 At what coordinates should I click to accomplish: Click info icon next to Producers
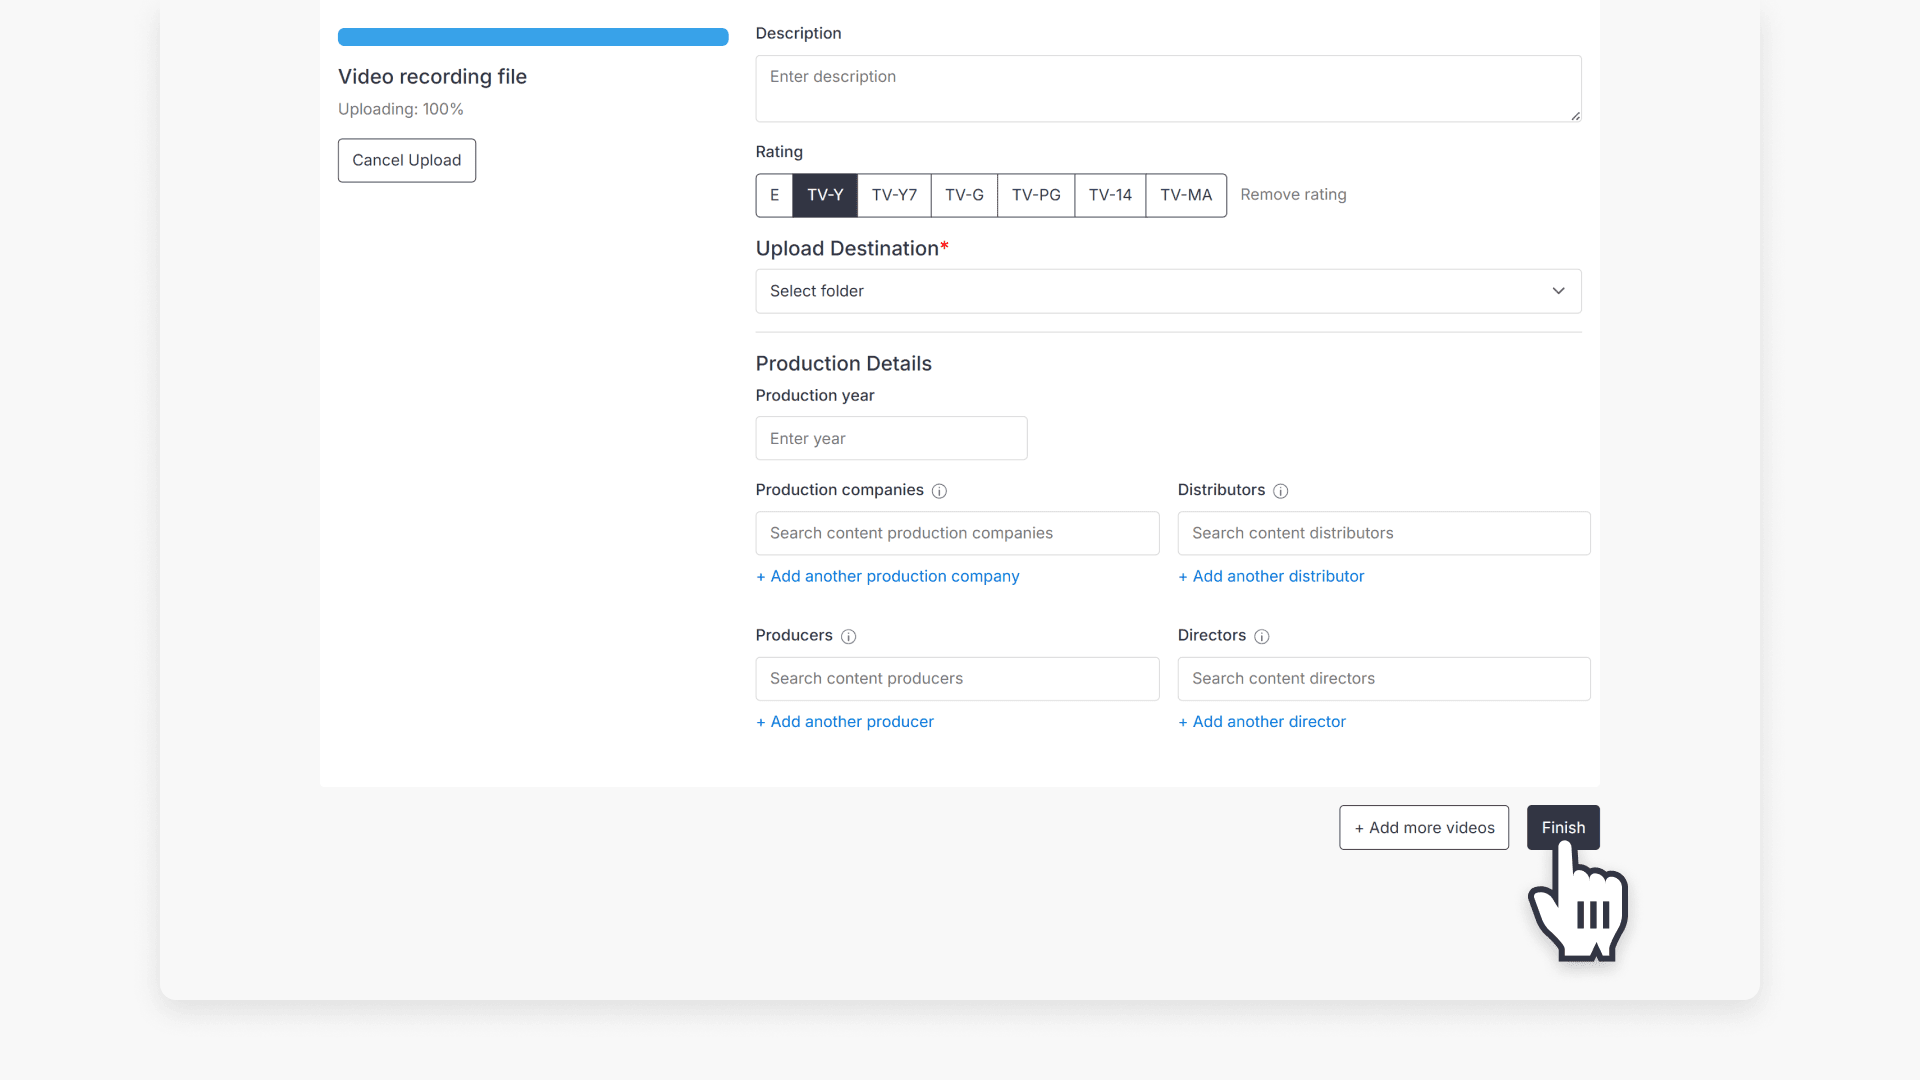coord(848,637)
